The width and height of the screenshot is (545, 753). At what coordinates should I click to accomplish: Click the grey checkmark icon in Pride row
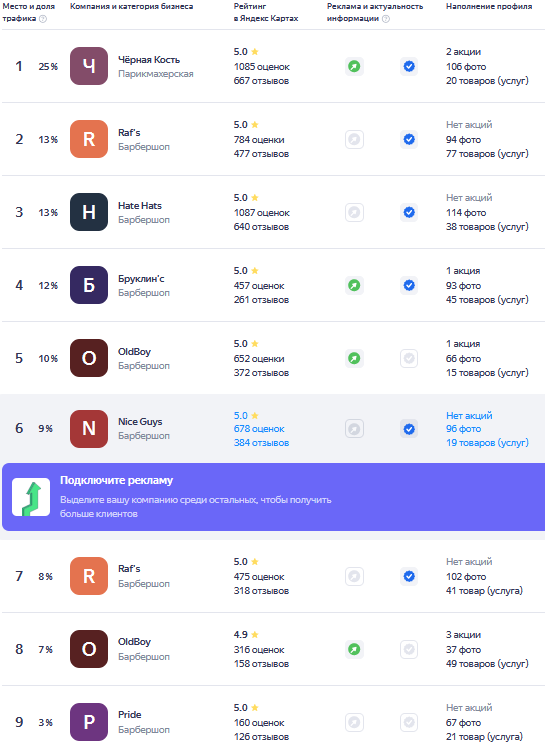(x=409, y=722)
